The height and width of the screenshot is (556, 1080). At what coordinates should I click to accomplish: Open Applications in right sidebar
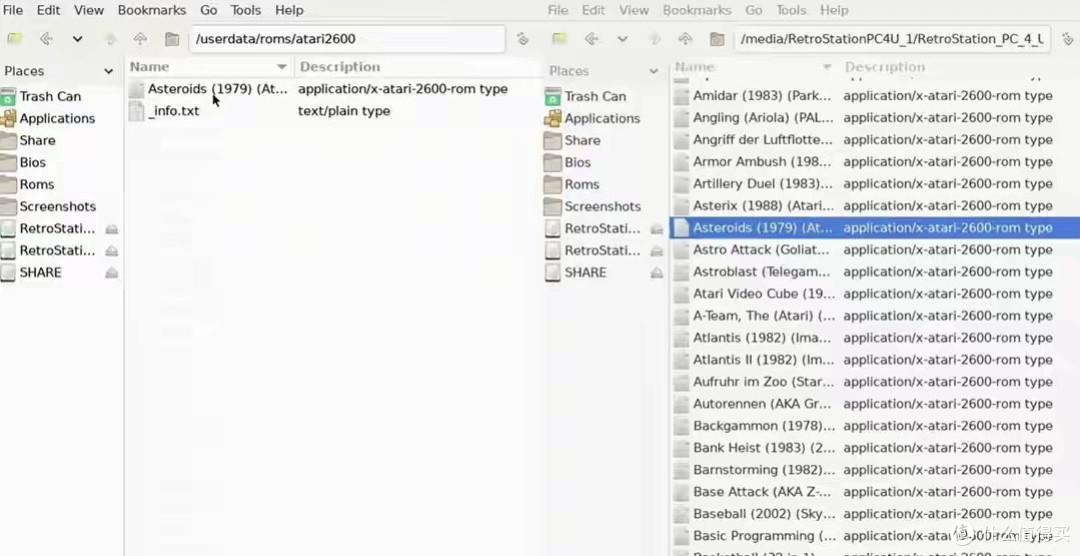602,119
